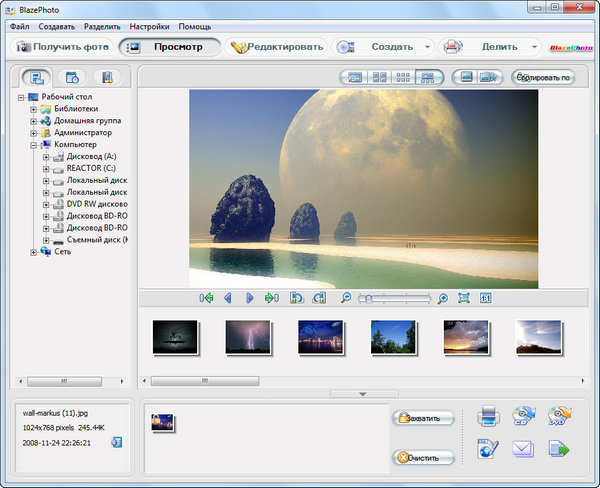This screenshot has width=600, height=488.
Task: Collapse the Компьютер tree node
Action: coord(33,144)
